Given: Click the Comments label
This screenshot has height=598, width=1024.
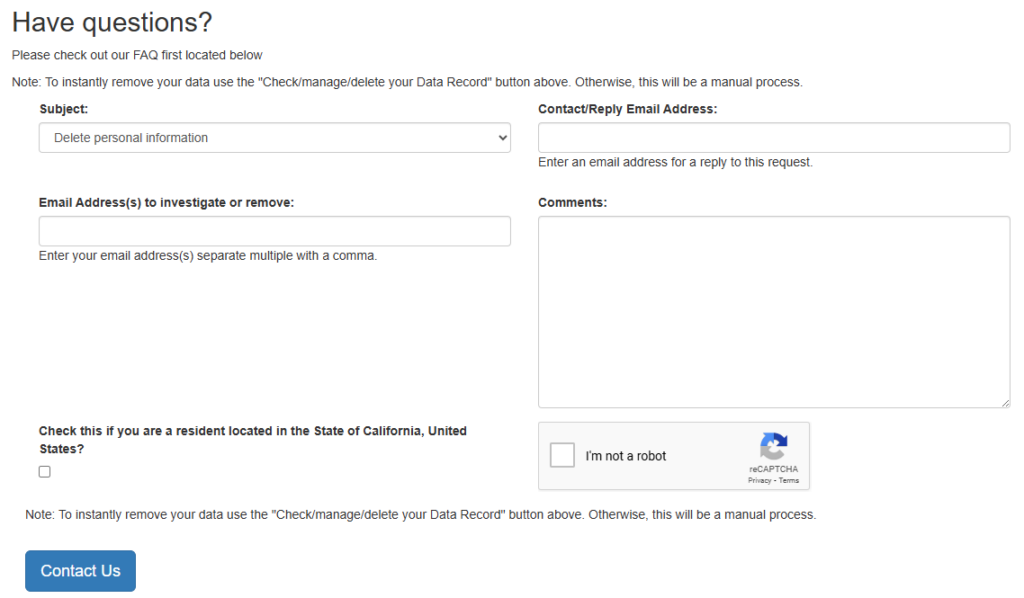Looking at the screenshot, I should click(x=573, y=201).
